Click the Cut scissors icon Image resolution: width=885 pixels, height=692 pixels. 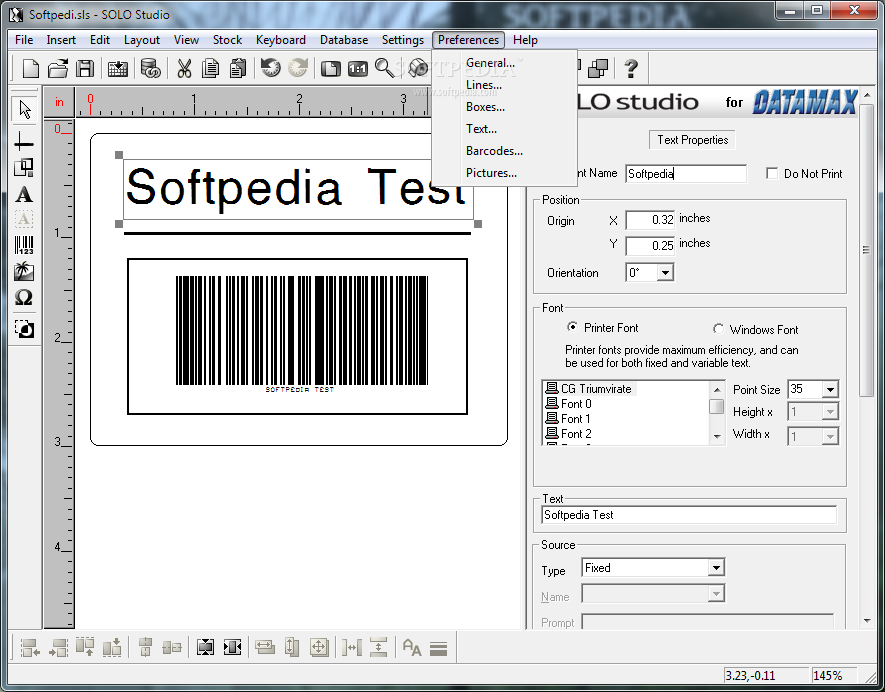(184, 68)
